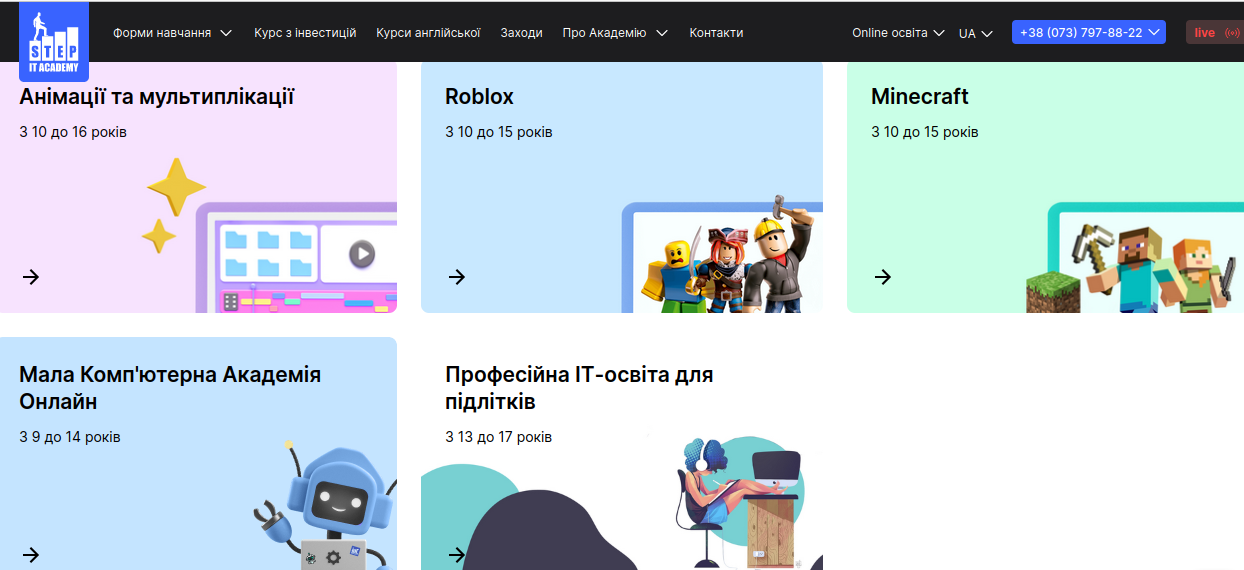
Task: Open the STEP IT Academy logo homepage
Action: tap(54, 41)
